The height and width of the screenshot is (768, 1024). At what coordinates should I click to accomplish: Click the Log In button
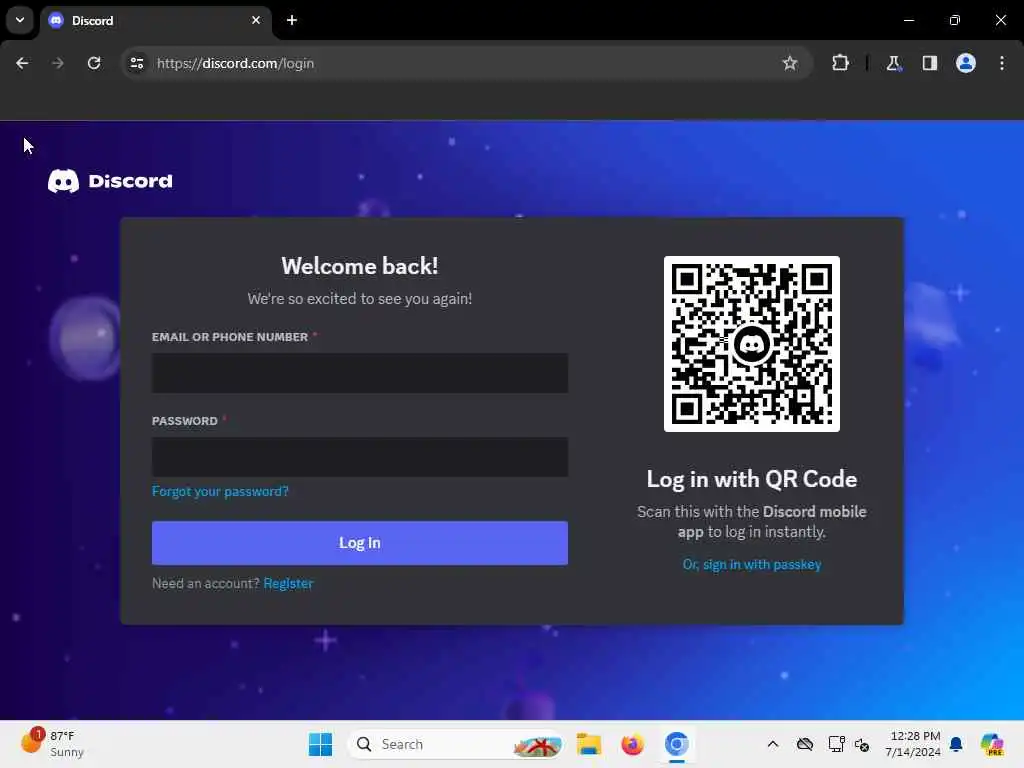tap(360, 543)
